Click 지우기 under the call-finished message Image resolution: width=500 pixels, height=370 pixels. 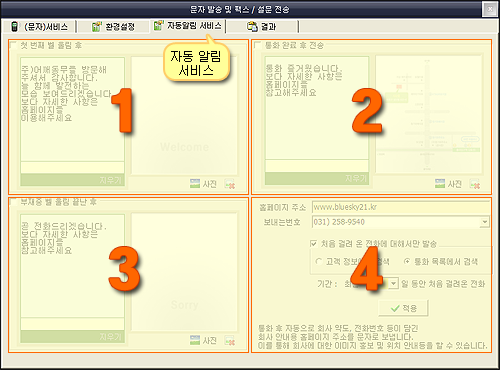tap(317, 179)
